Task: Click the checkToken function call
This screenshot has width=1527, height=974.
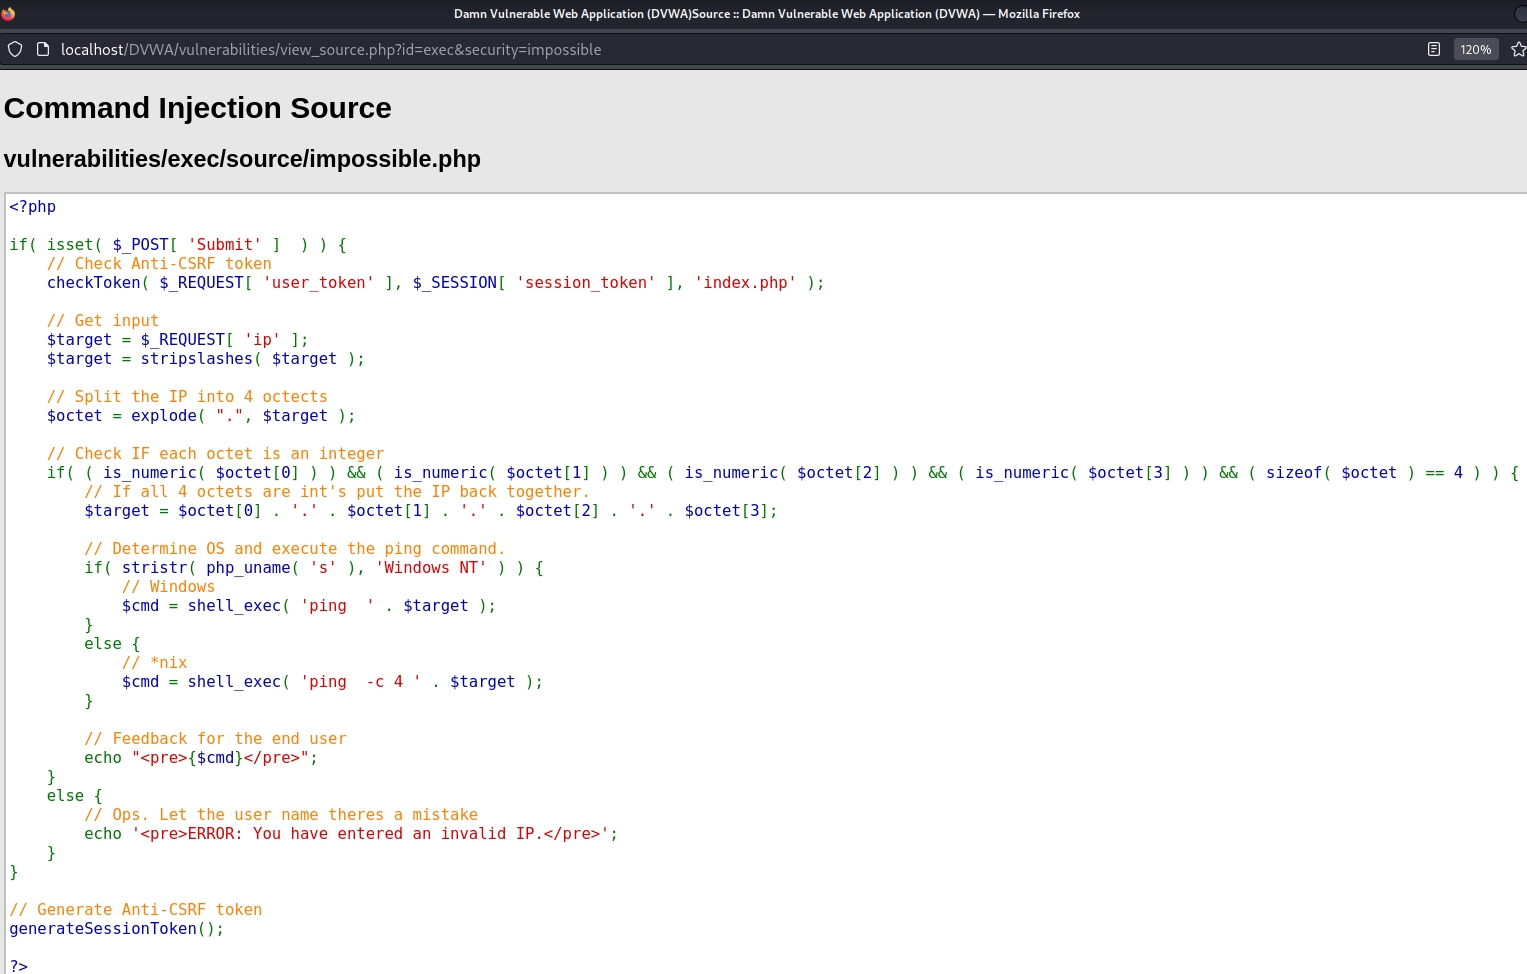Action: (94, 283)
